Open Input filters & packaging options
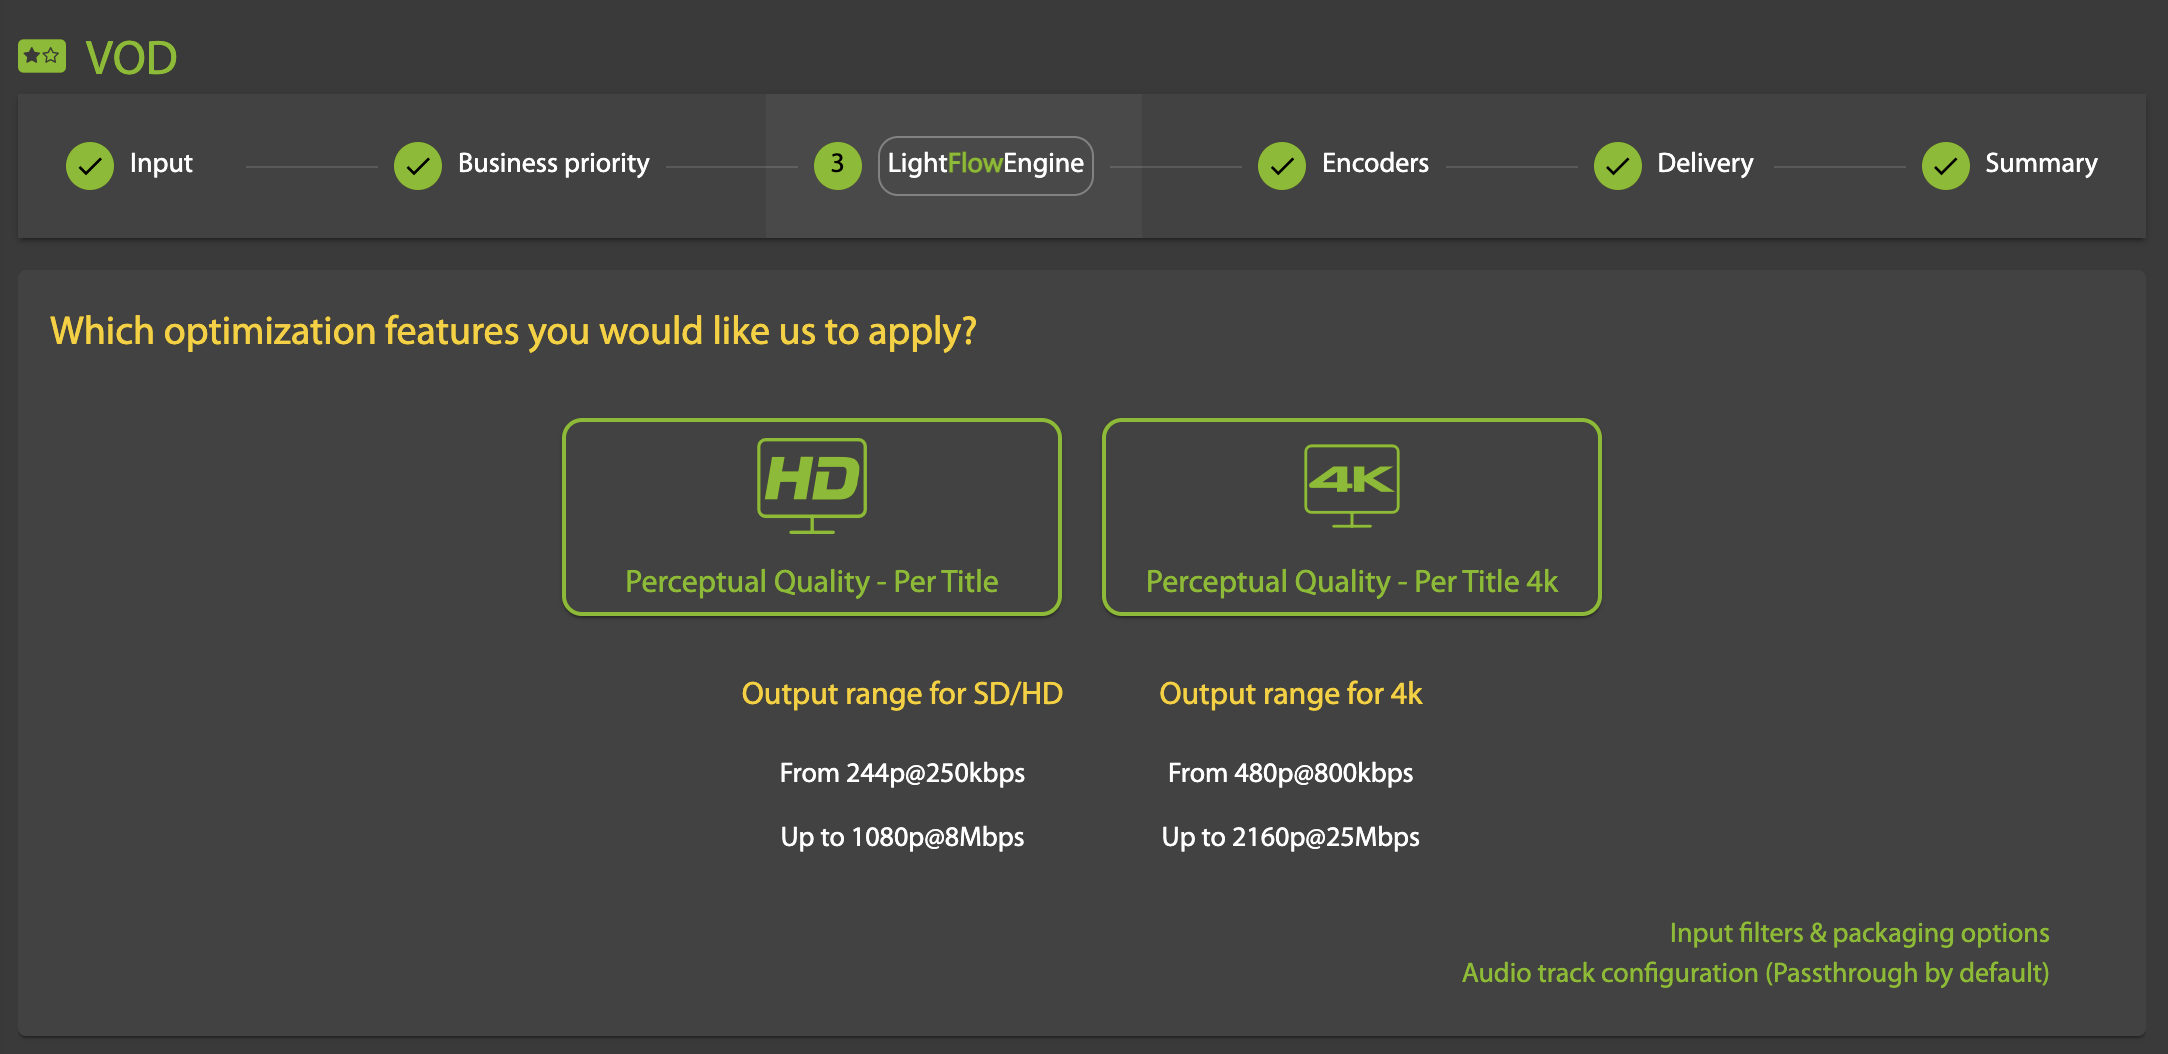This screenshot has width=2168, height=1054. click(x=1859, y=933)
